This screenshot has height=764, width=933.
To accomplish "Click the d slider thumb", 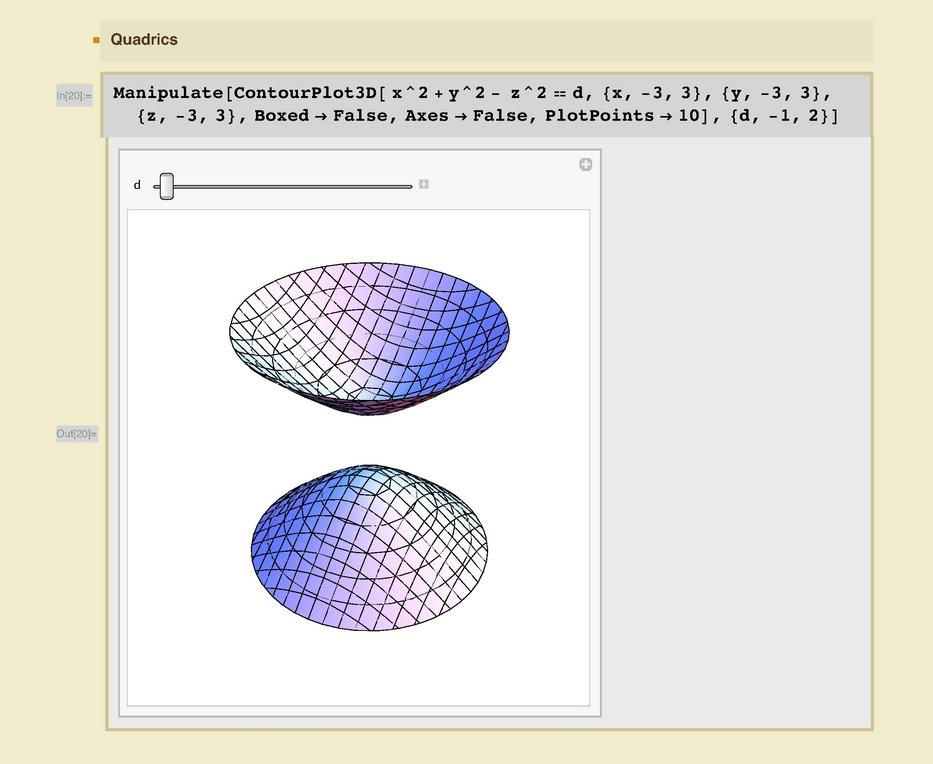I will click(x=167, y=185).
